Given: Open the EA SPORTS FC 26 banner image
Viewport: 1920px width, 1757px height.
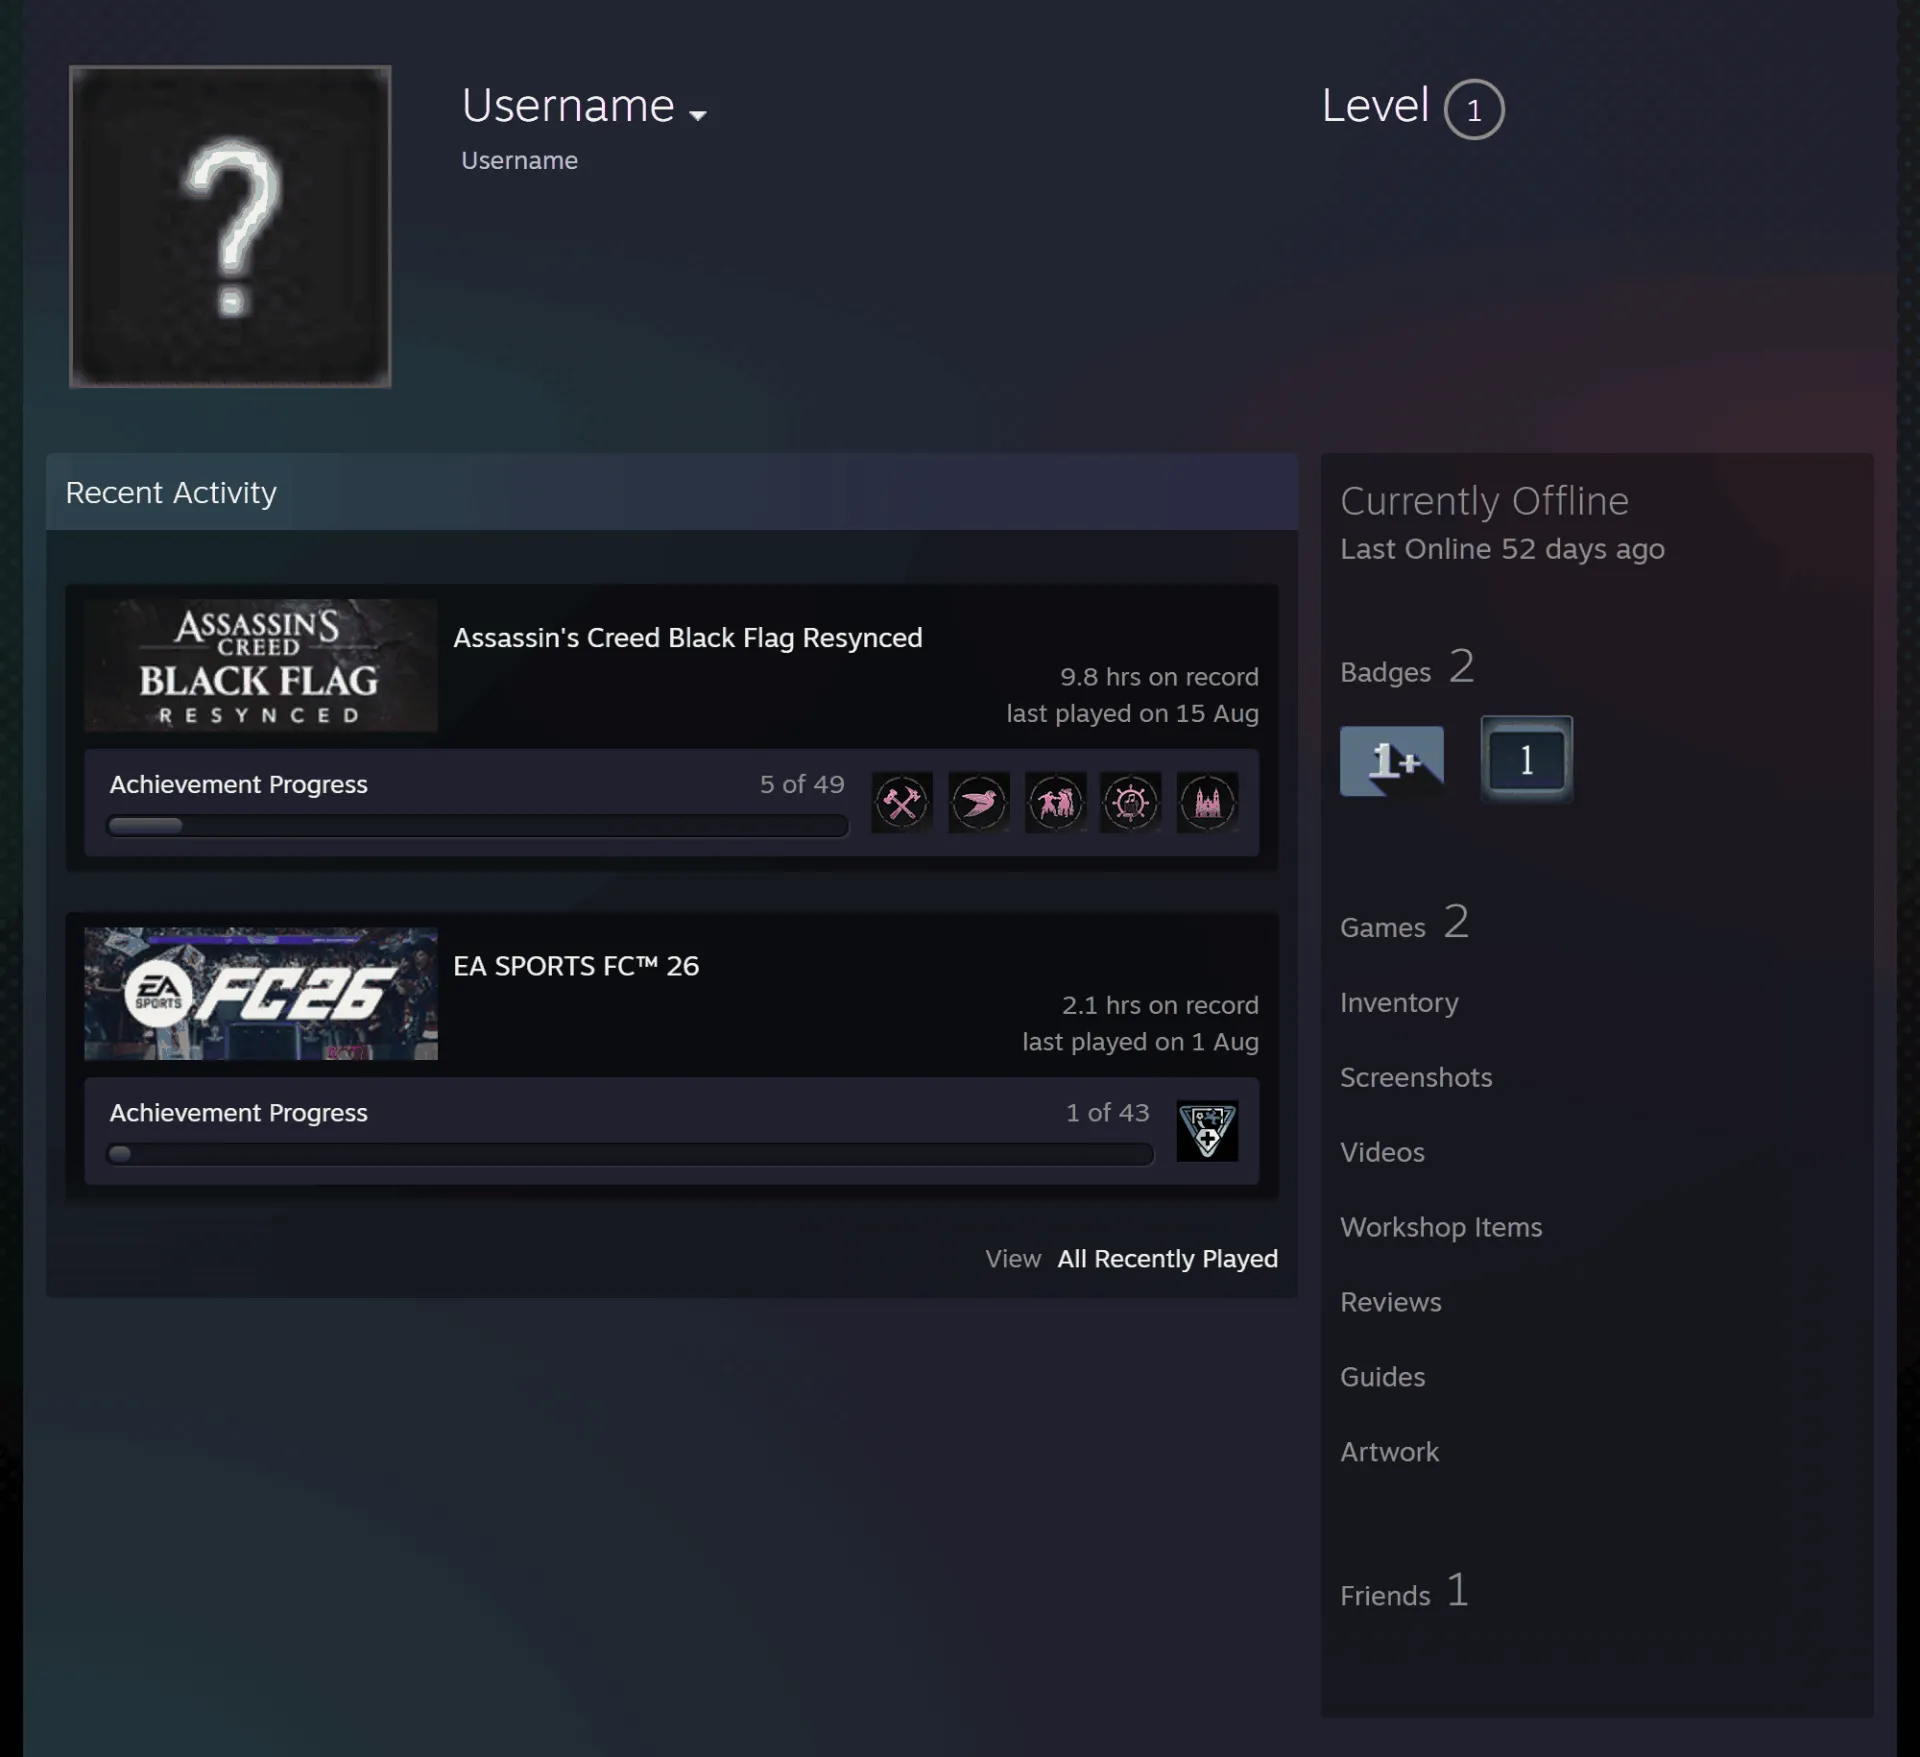Looking at the screenshot, I should [x=261, y=993].
